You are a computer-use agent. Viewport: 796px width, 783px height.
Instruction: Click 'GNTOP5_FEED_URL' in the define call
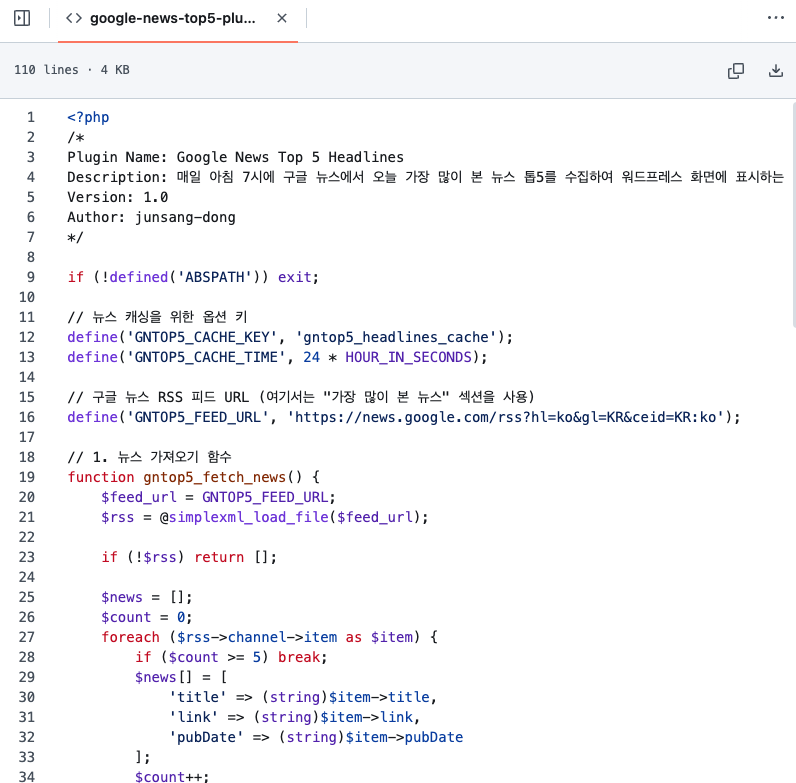[197, 417]
